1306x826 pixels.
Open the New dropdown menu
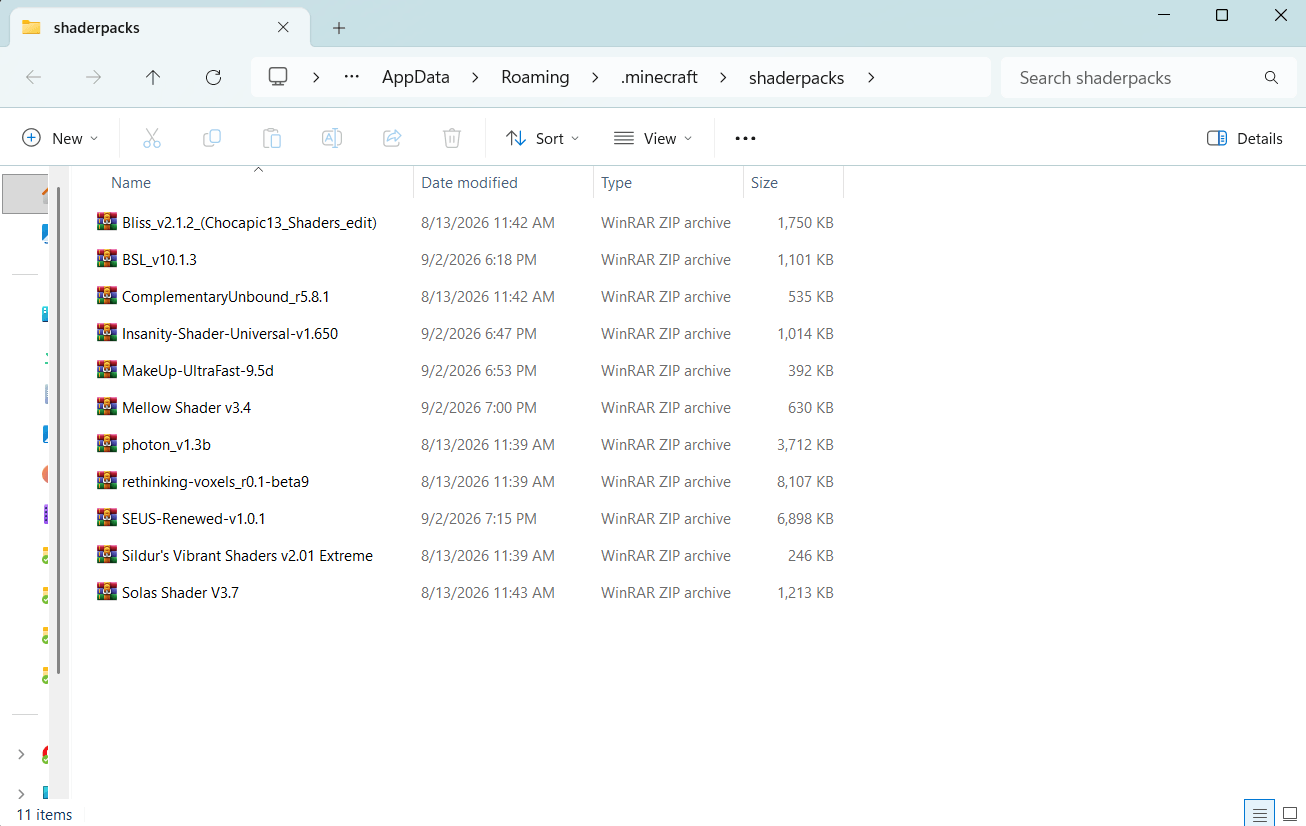(60, 138)
